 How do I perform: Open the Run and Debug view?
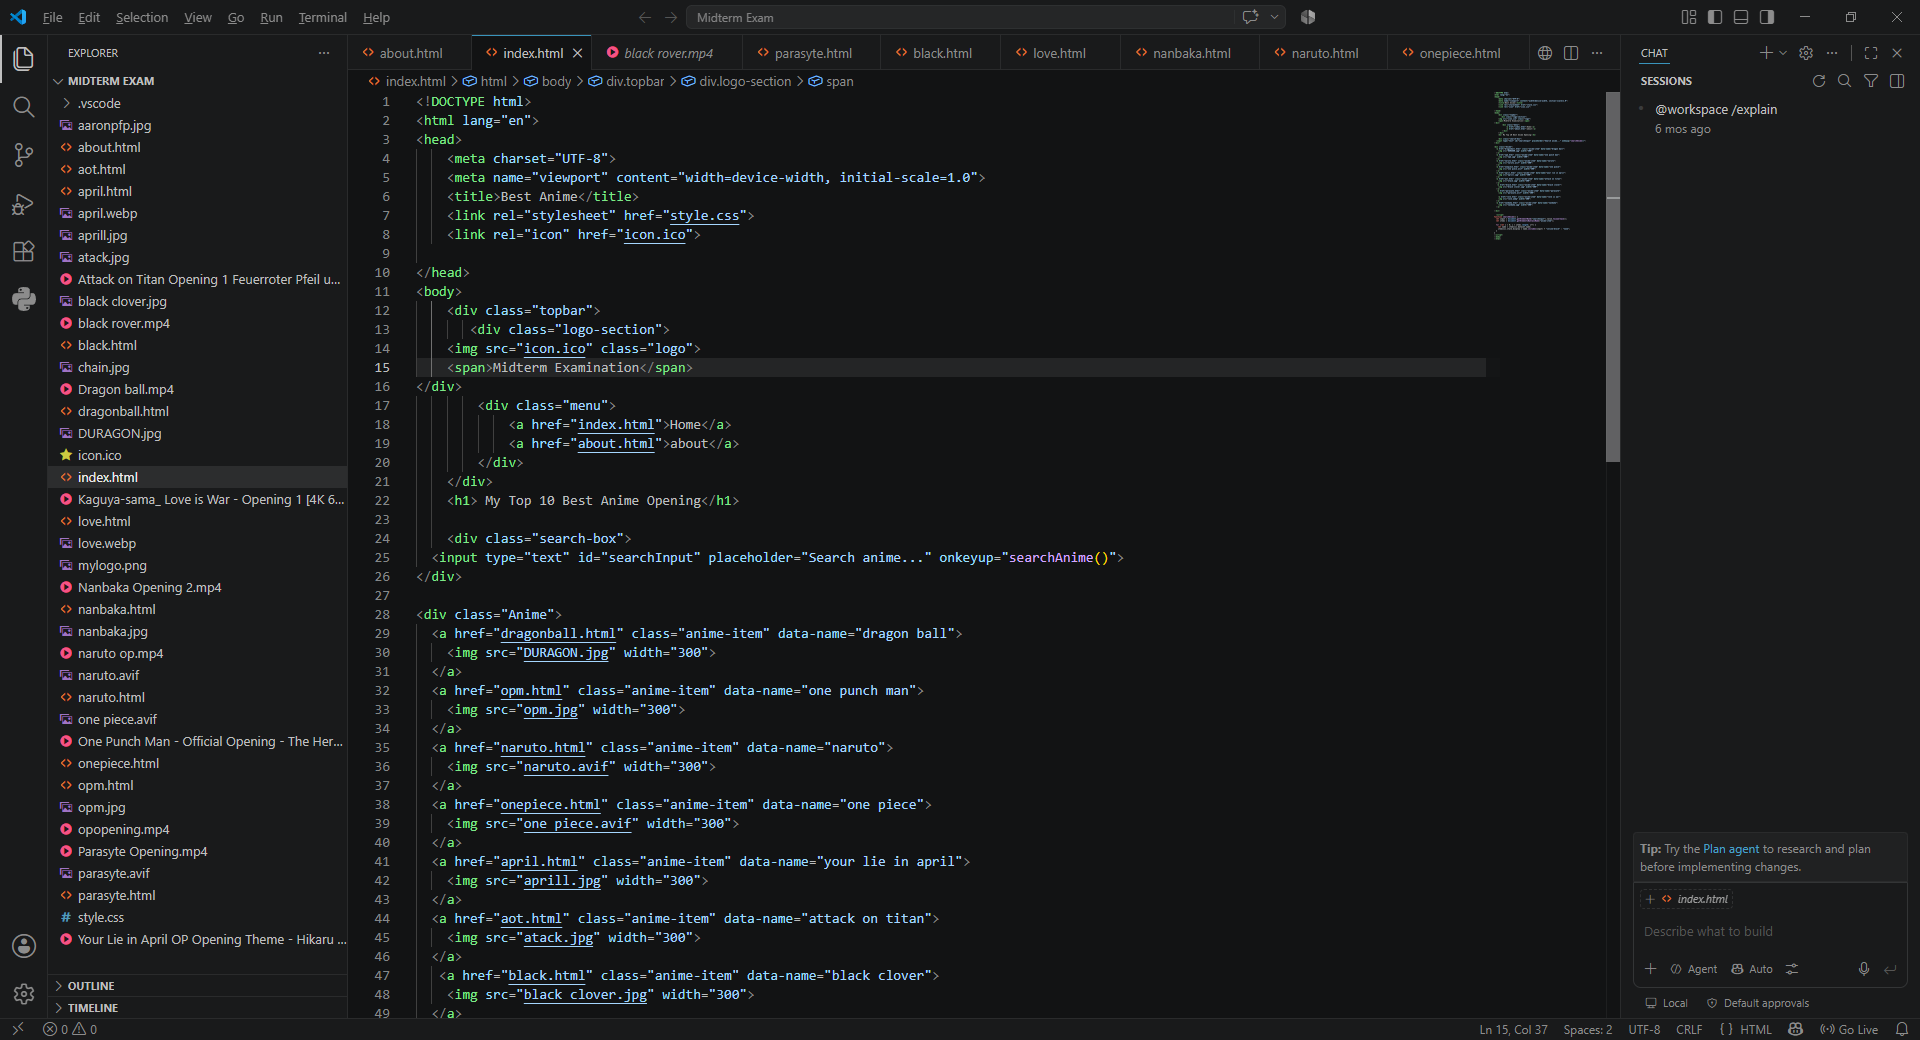coord(24,203)
